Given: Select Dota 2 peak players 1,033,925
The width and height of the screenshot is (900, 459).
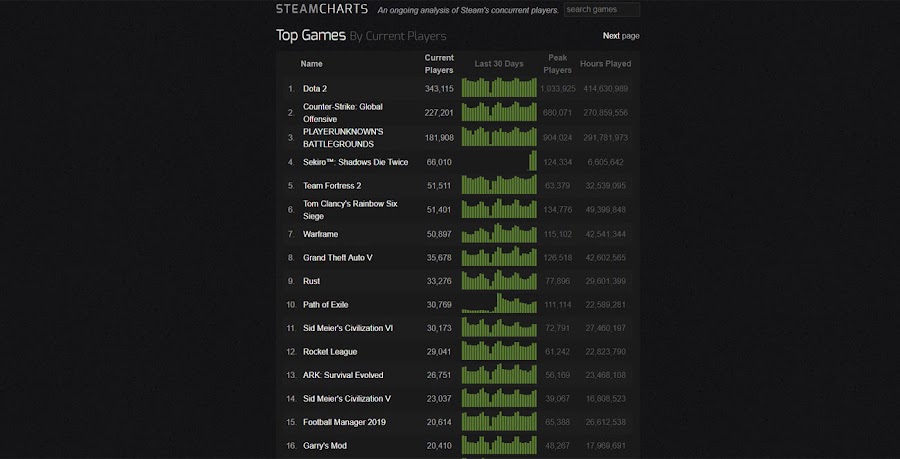Looking at the screenshot, I should (557, 89).
